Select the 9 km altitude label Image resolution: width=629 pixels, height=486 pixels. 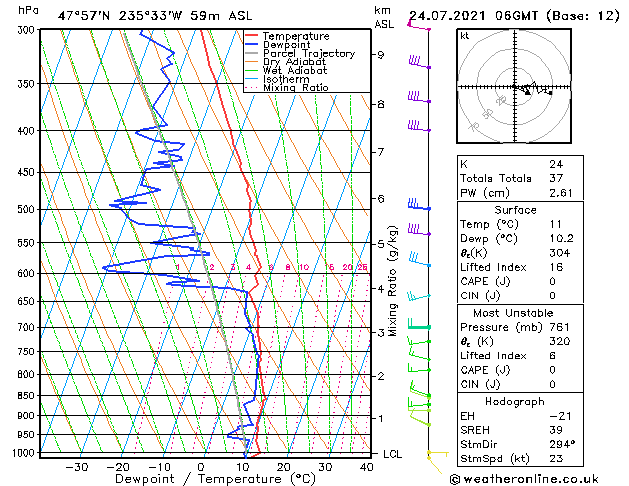[381, 55]
